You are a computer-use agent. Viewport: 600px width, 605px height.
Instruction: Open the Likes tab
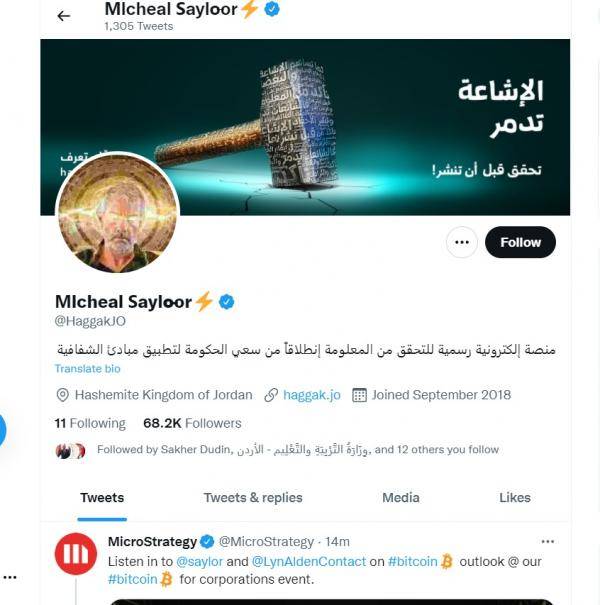(x=515, y=498)
